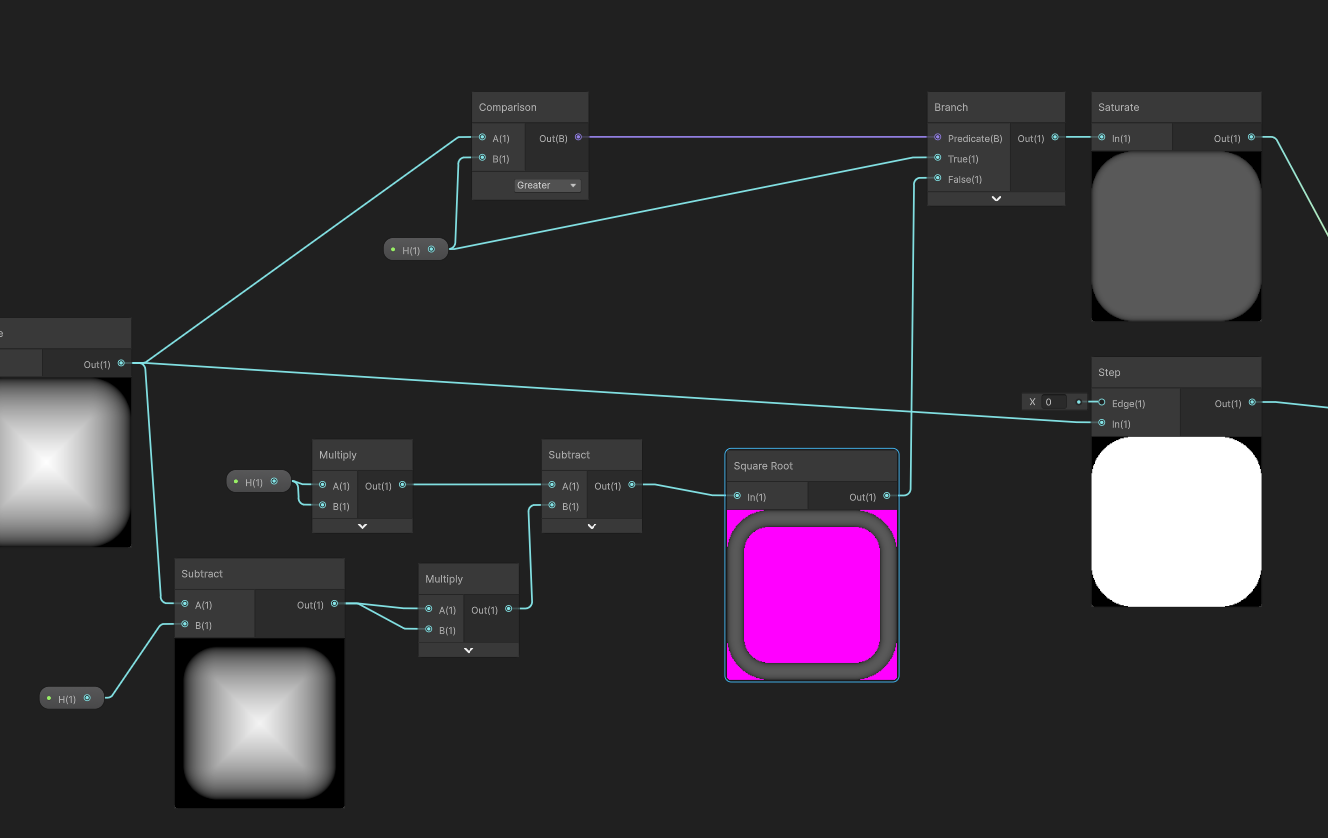Click the Square Root node's Out(1) port

[x=887, y=496]
